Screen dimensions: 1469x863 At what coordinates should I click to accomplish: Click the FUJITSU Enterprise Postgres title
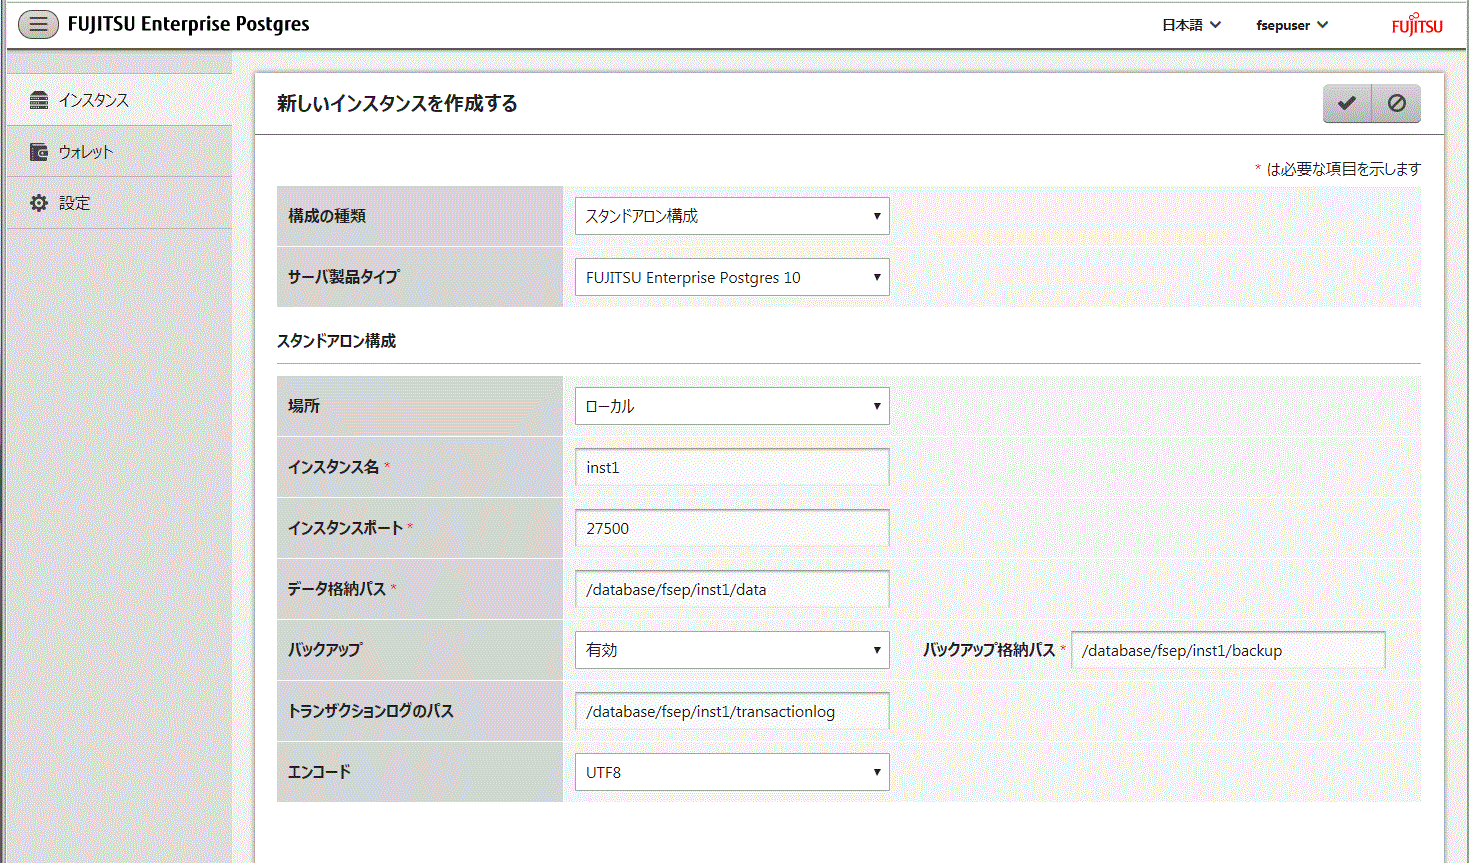tap(189, 24)
